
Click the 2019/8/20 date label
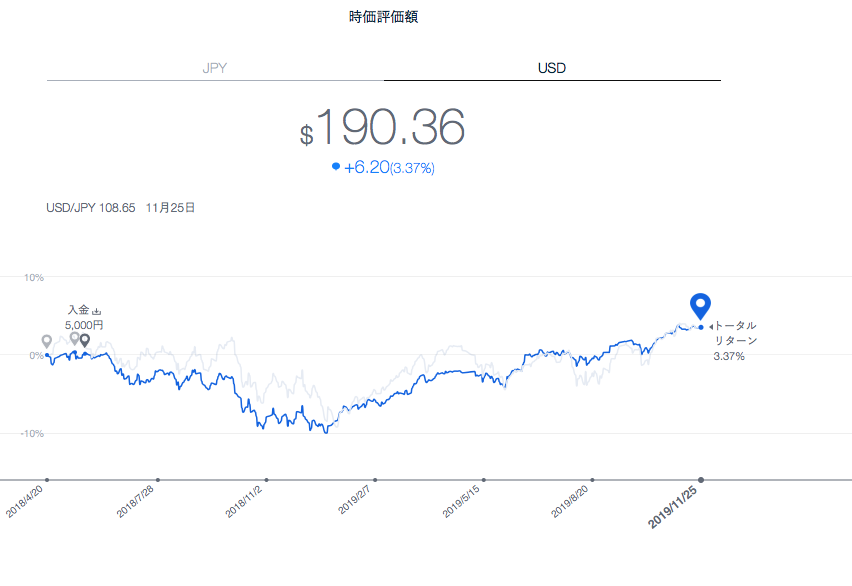[x=570, y=501]
